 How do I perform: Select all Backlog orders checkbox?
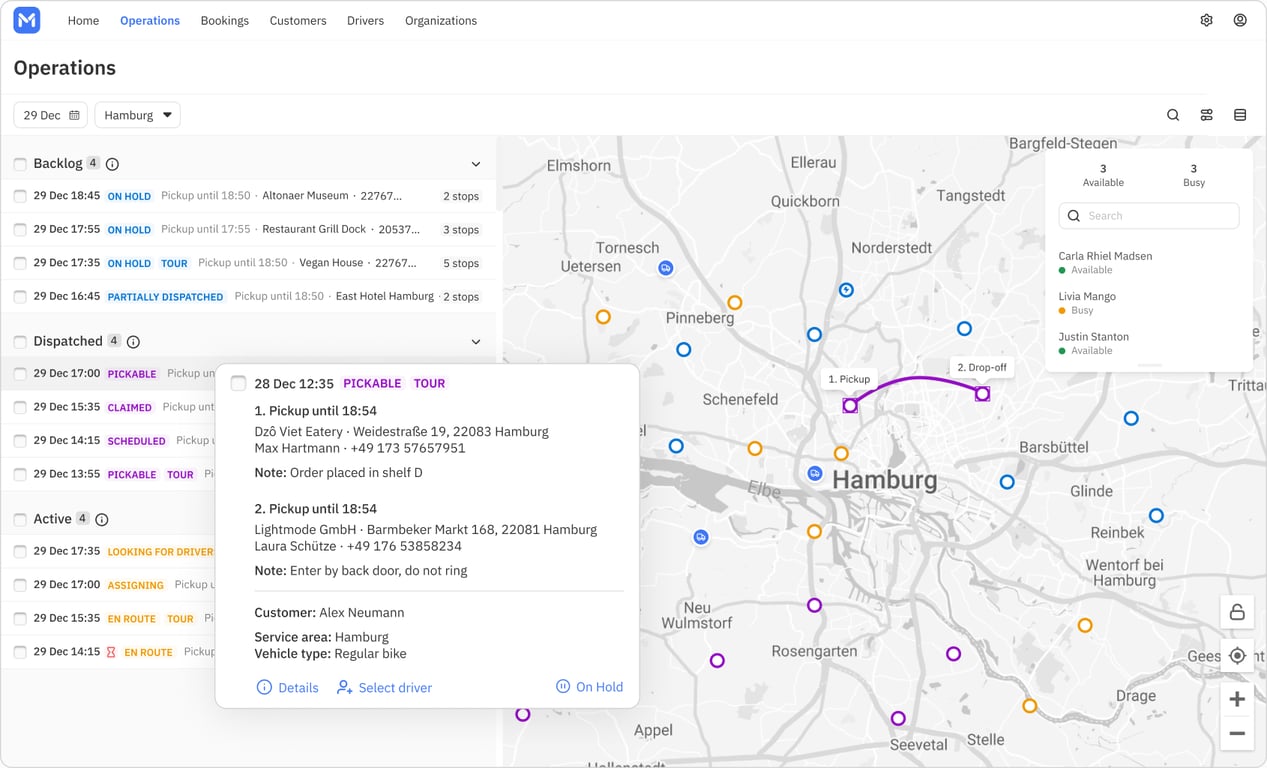(20, 164)
